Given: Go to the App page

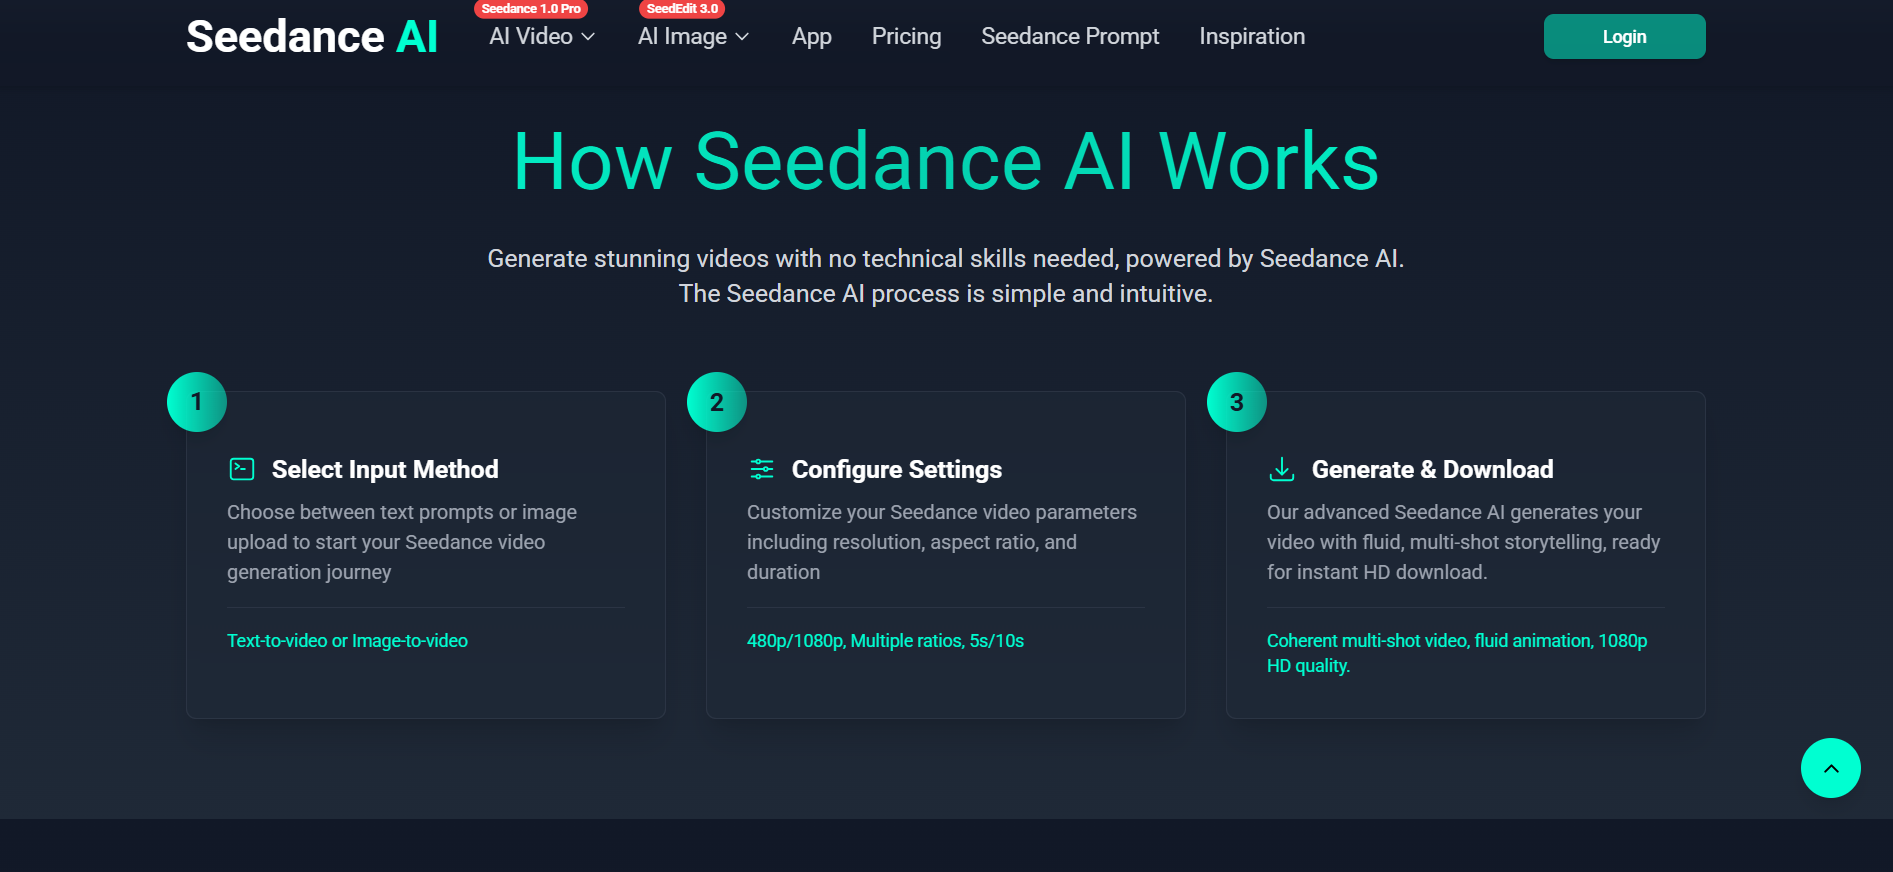Looking at the screenshot, I should 812,37.
